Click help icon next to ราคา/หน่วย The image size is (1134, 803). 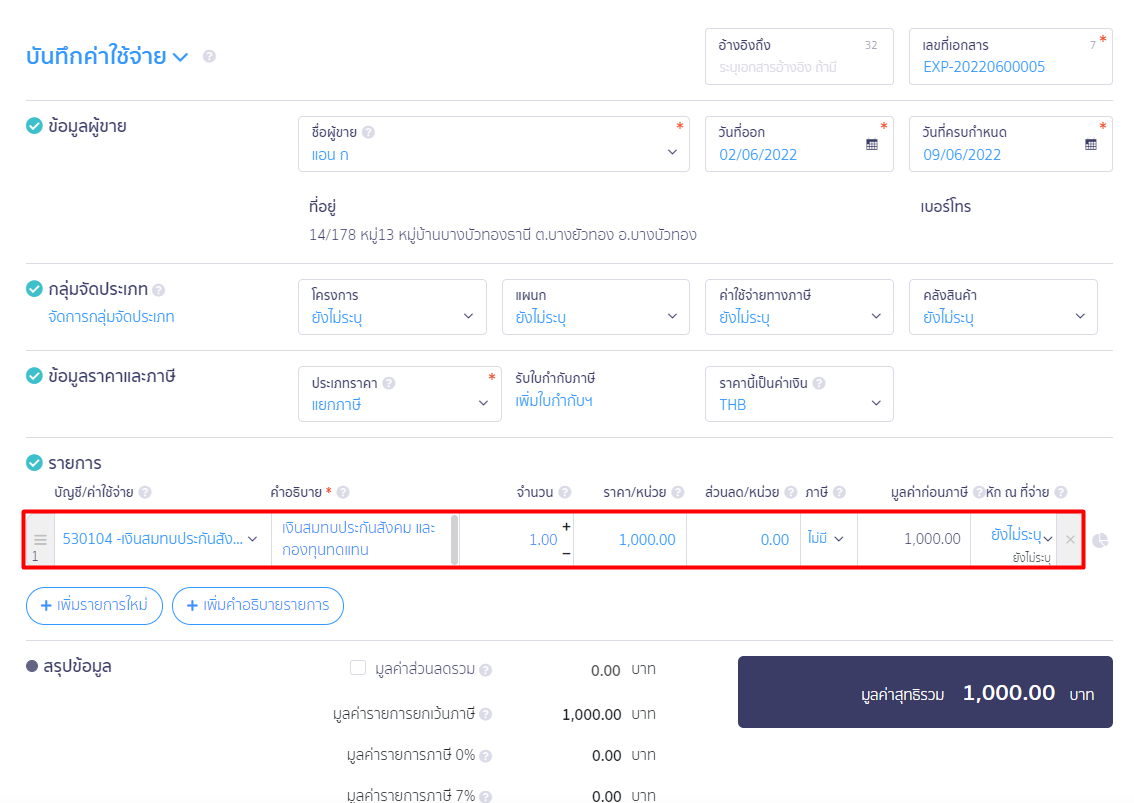678,493
